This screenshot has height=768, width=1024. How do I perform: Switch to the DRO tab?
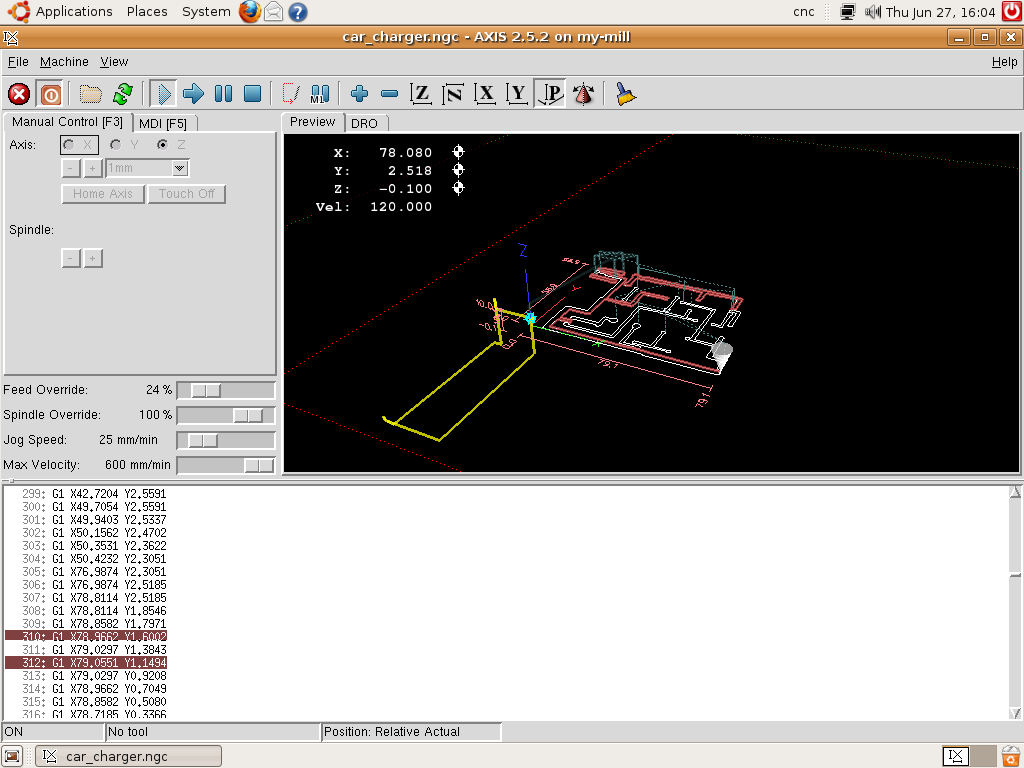point(364,123)
